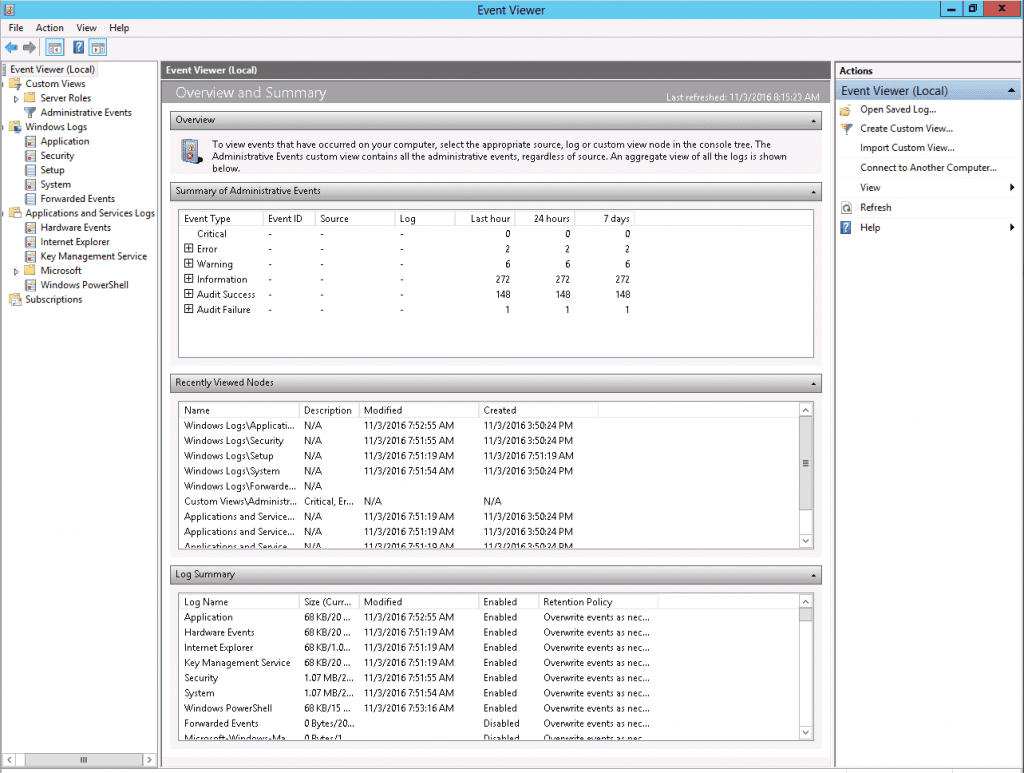Image resolution: width=1024 pixels, height=773 pixels.
Task: Select the Security log icon in the tree
Action: click(31, 155)
